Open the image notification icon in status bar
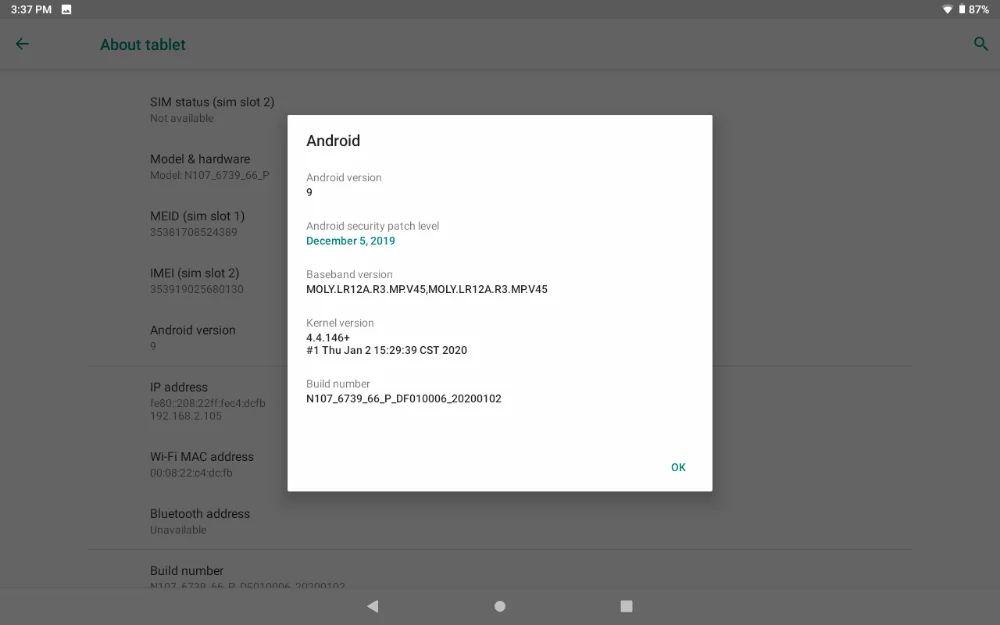1000x625 pixels. [66, 10]
